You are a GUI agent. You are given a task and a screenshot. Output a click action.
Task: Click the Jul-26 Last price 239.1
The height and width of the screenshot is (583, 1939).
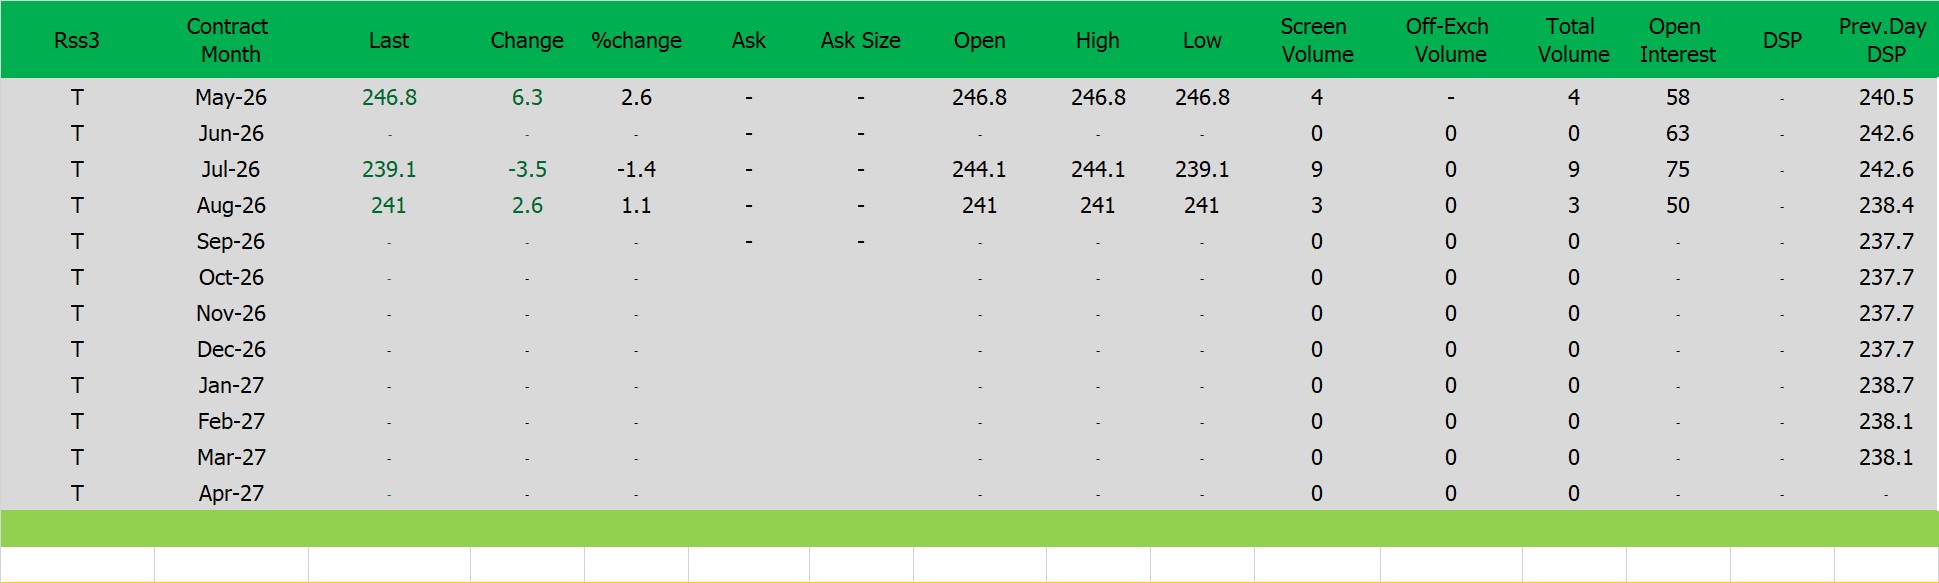click(389, 169)
